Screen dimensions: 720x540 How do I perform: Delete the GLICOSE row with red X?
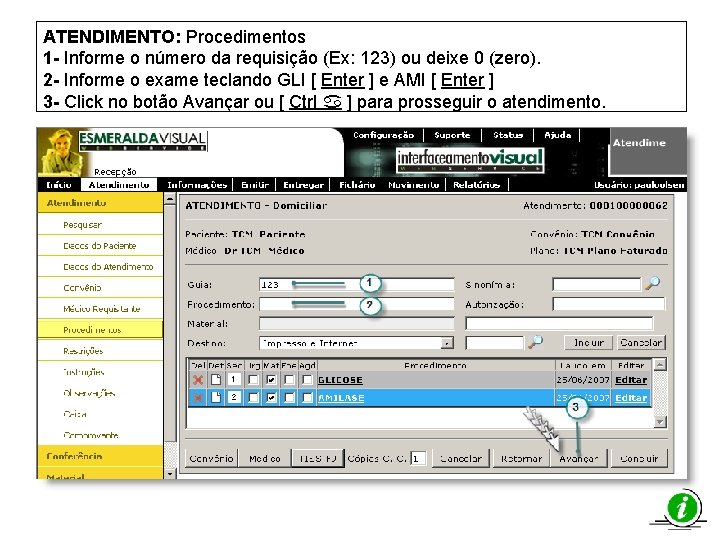pyautogui.click(x=198, y=380)
